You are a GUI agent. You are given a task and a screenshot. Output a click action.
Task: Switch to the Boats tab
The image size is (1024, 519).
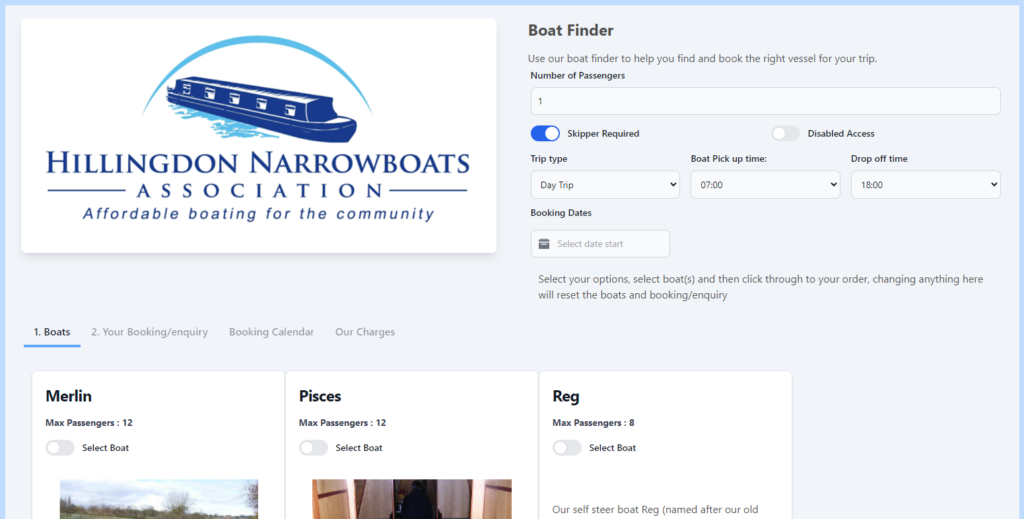pyautogui.click(x=52, y=332)
